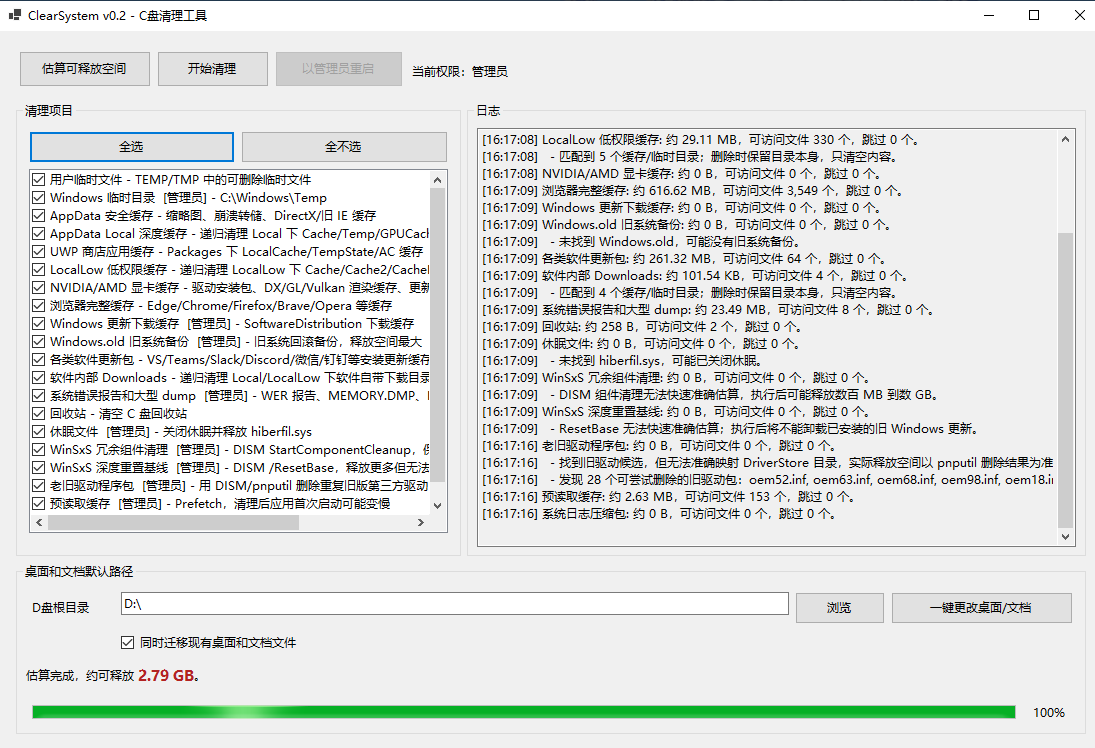
Task: Toggle 软件内部 Downloads checkbox
Action: (38, 378)
